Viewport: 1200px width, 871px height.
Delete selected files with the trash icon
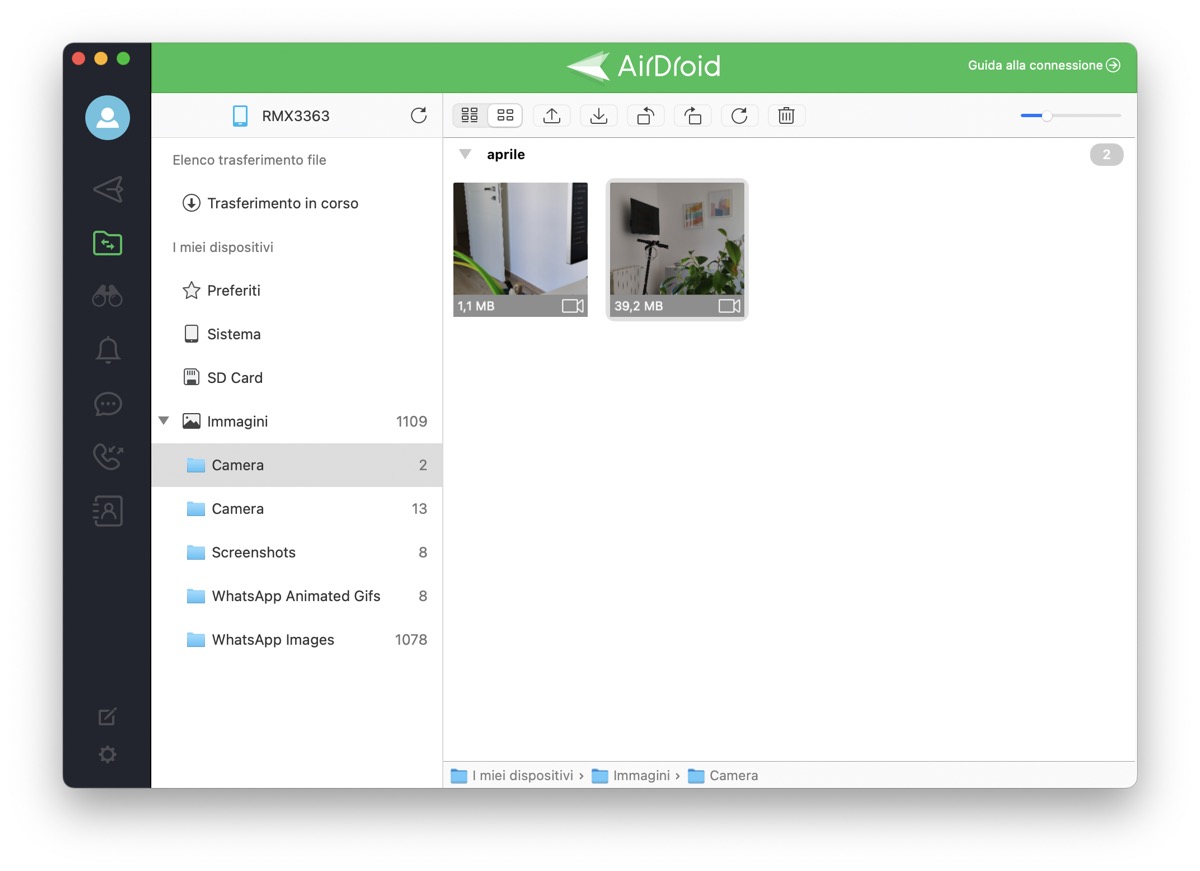coord(786,115)
